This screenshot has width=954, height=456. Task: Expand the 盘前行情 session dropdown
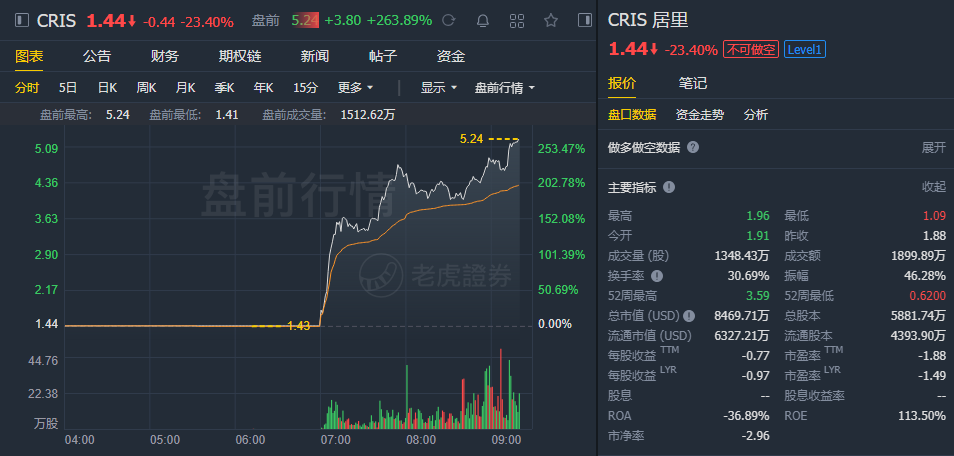click(x=504, y=87)
